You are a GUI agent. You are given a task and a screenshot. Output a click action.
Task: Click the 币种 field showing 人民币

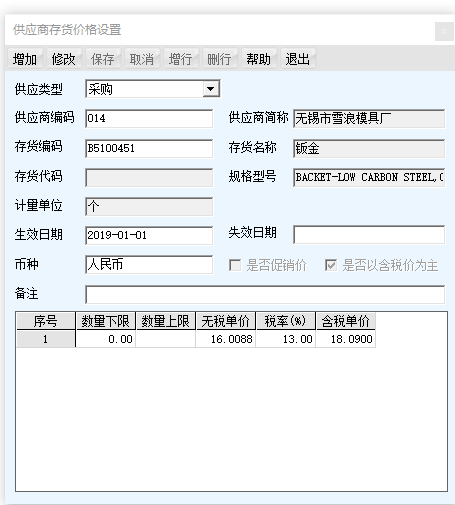149,265
